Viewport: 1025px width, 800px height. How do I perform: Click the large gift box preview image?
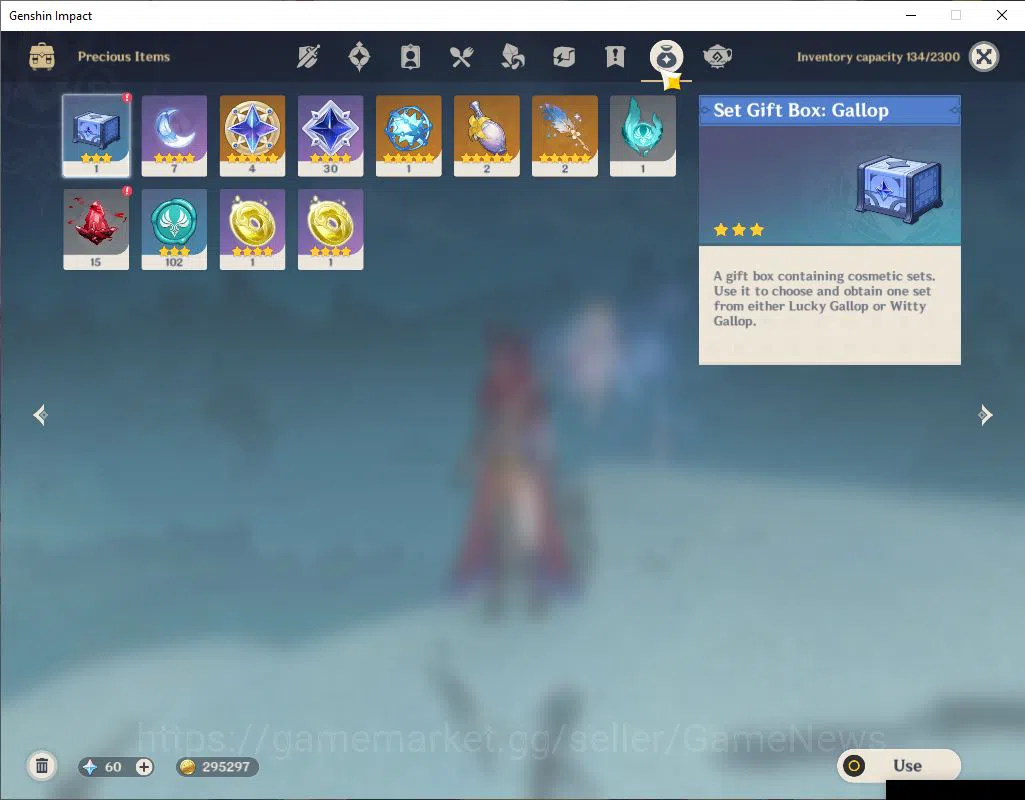click(899, 189)
